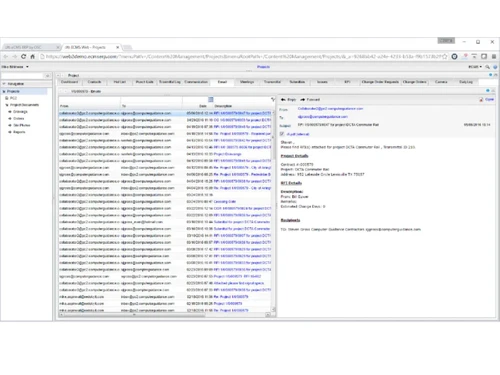Bookmark the page with the star icon
Screen dimensions: 500x375
tap(445, 57)
